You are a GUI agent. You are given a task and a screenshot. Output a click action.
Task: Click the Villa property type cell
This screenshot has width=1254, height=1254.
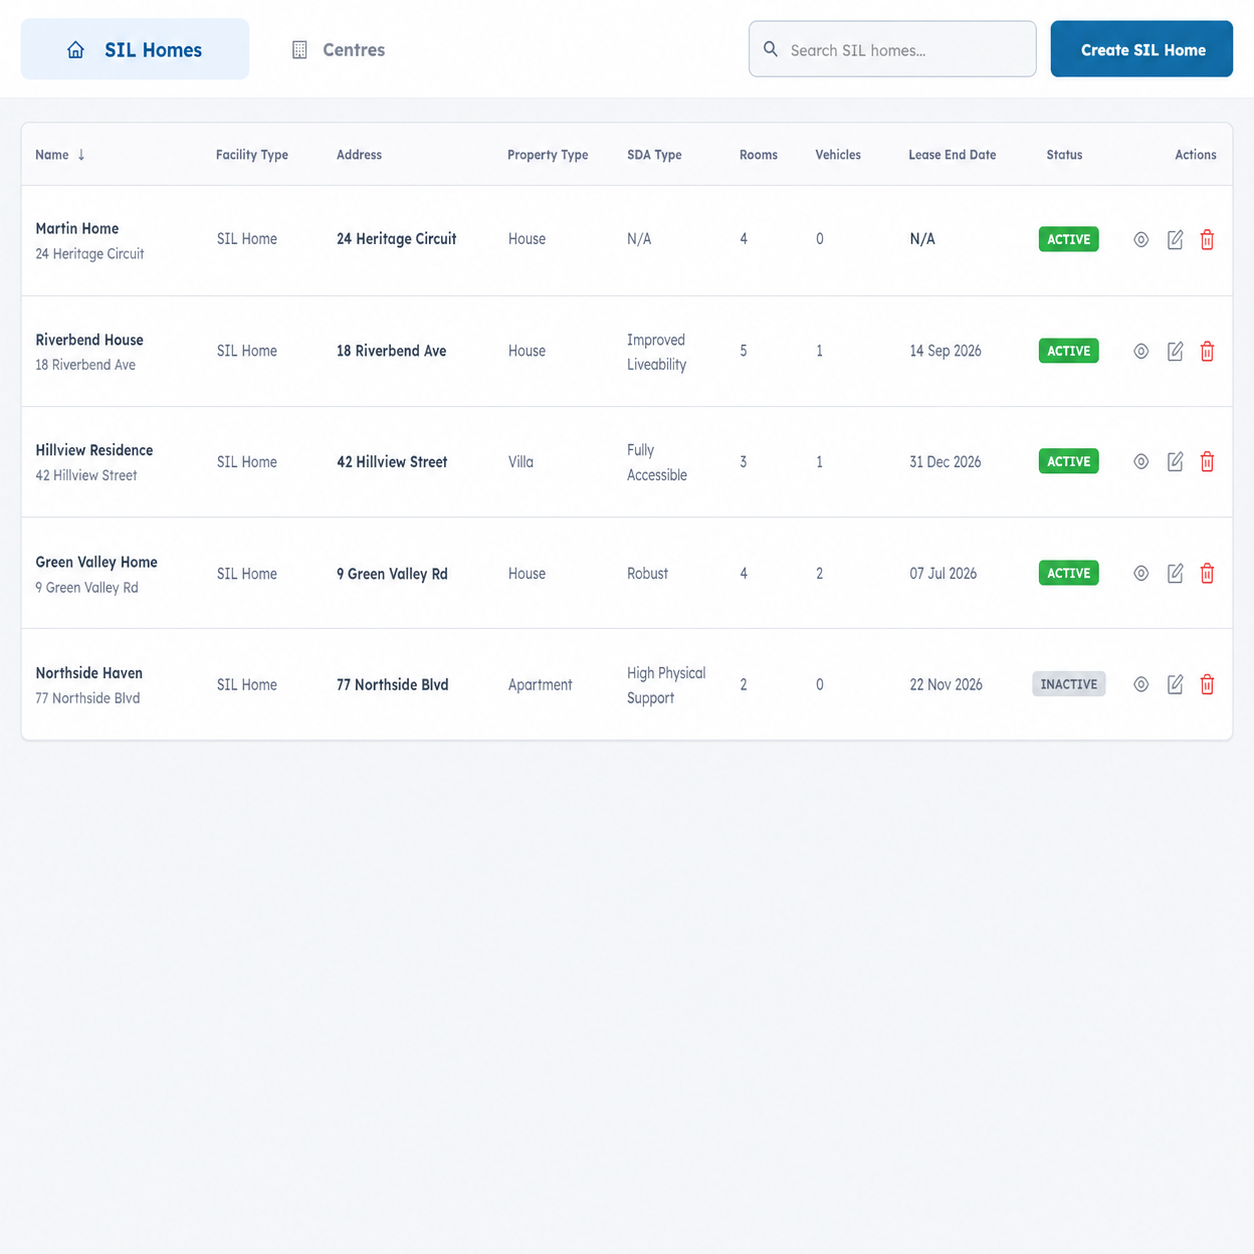click(x=521, y=462)
